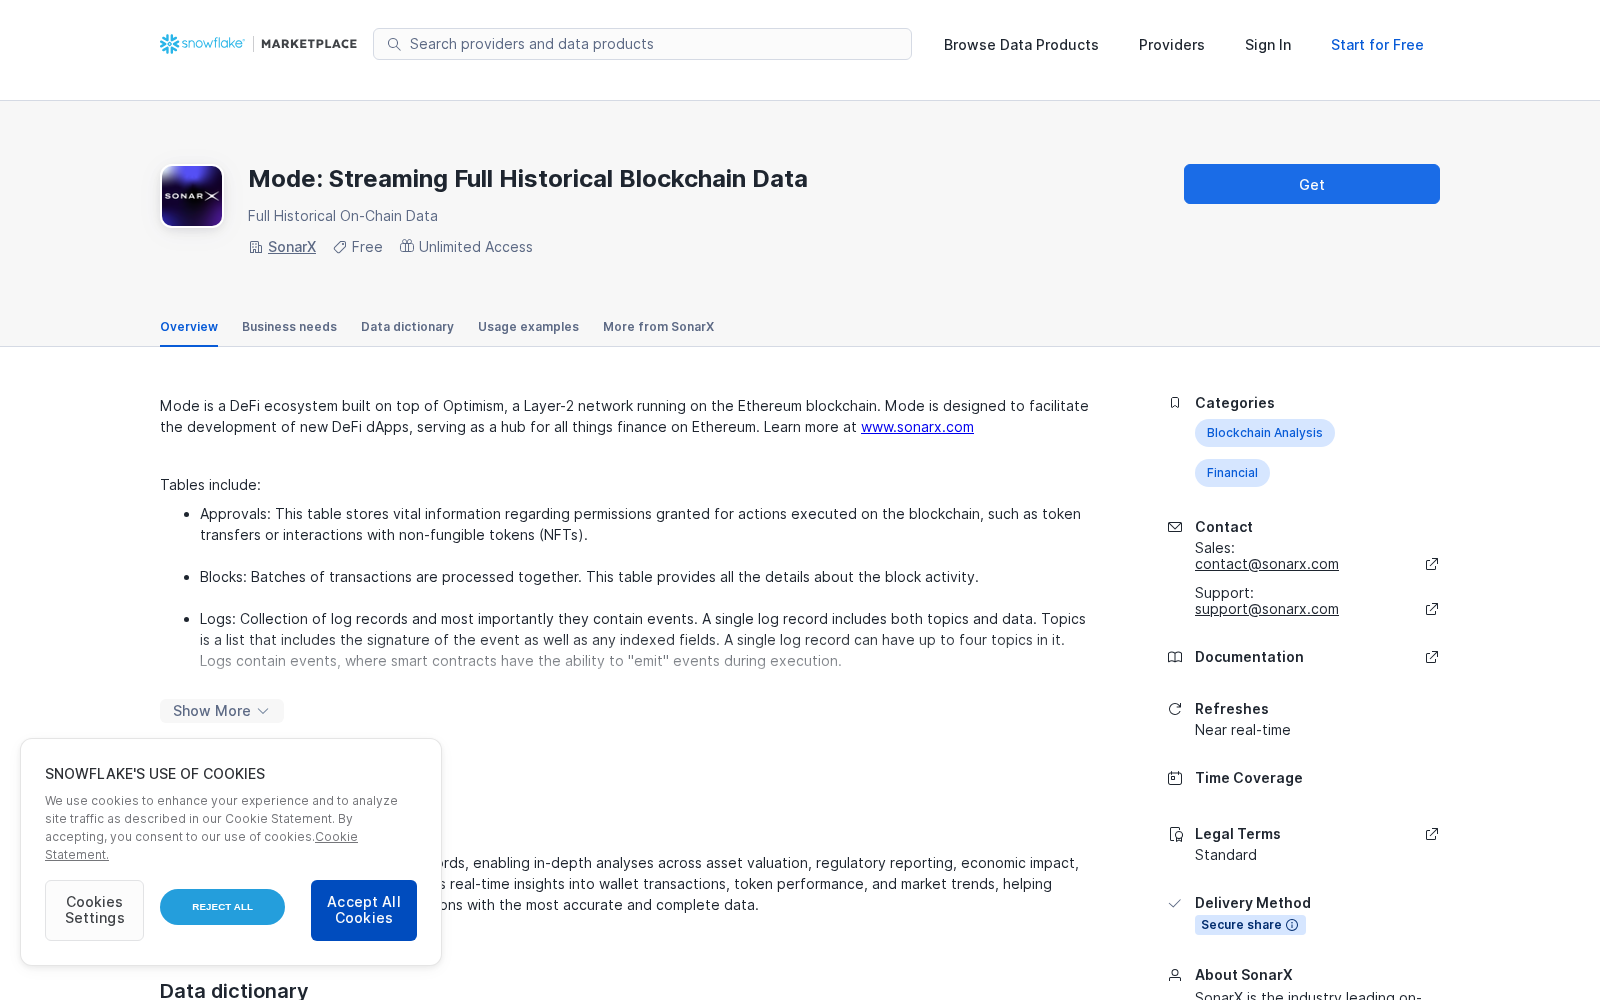Email support at support@sonarx.com
The height and width of the screenshot is (1000, 1600).
(x=1266, y=609)
